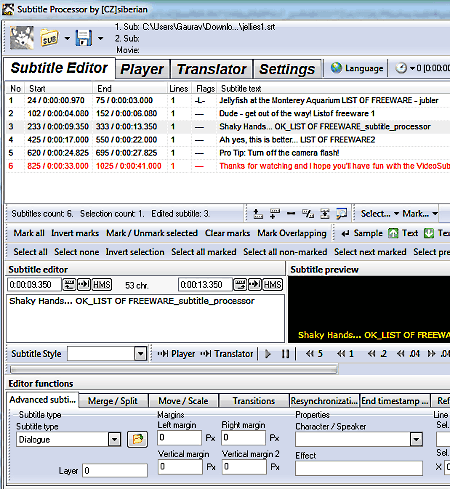Switch to Player tab
The image size is (450, 489).
pyautogui.click(x=142, y=69)
